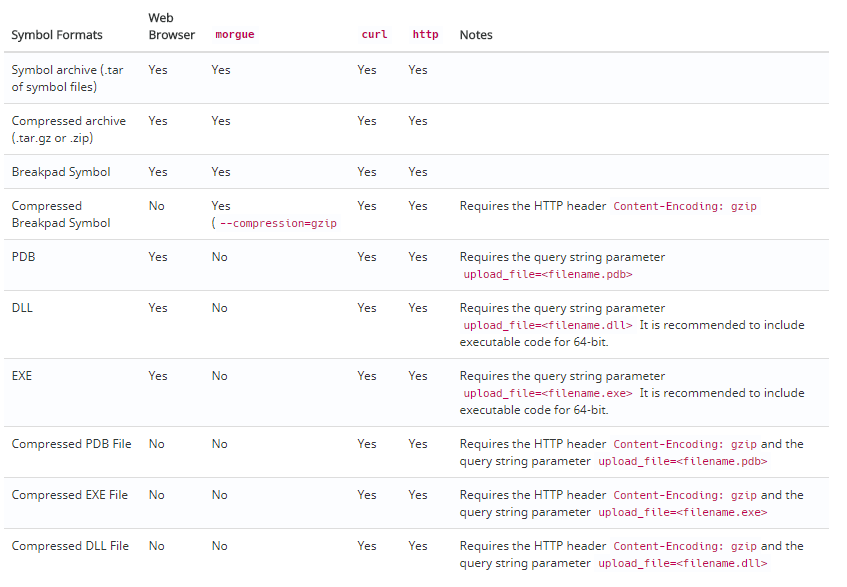847x587 pixels.
Task: Click the Web Browser column header
Action: [x=171, y=26]
